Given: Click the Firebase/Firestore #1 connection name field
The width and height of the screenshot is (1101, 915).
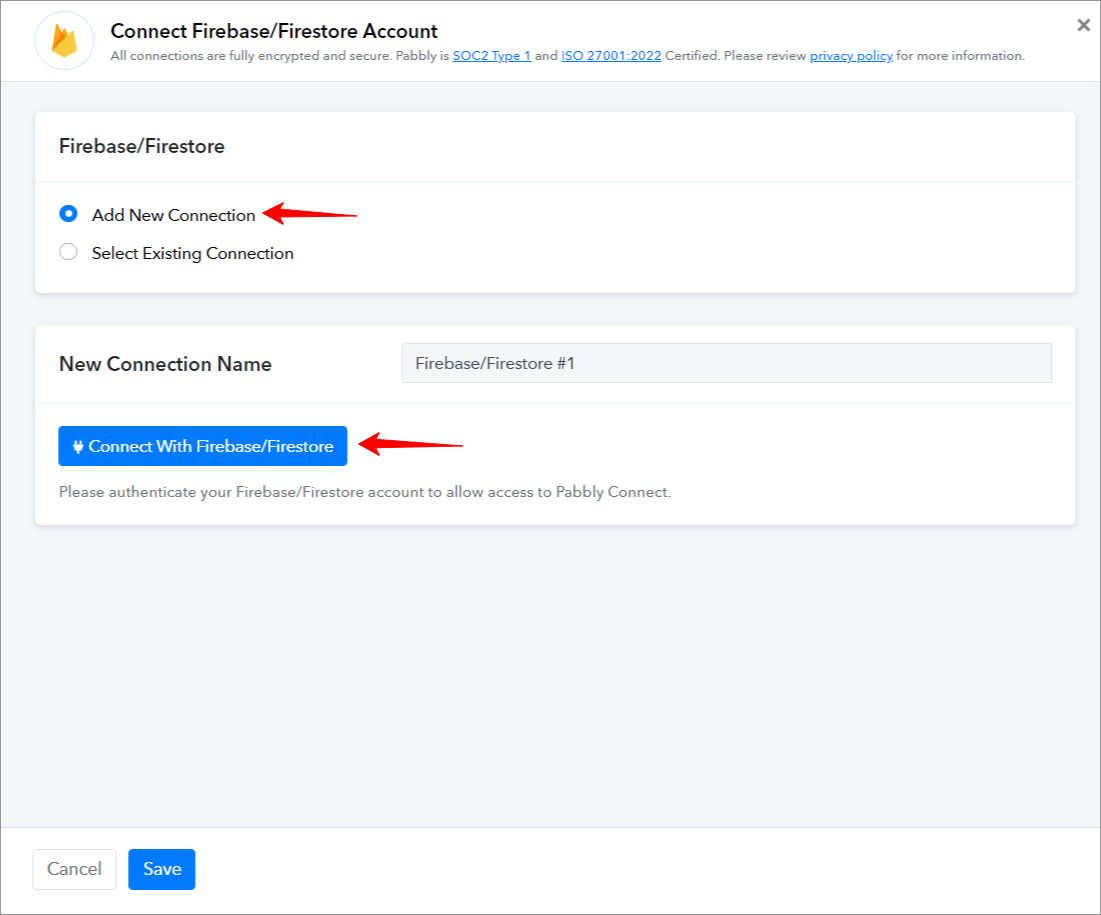Looking at the screenshot, I should pos(726,363).
